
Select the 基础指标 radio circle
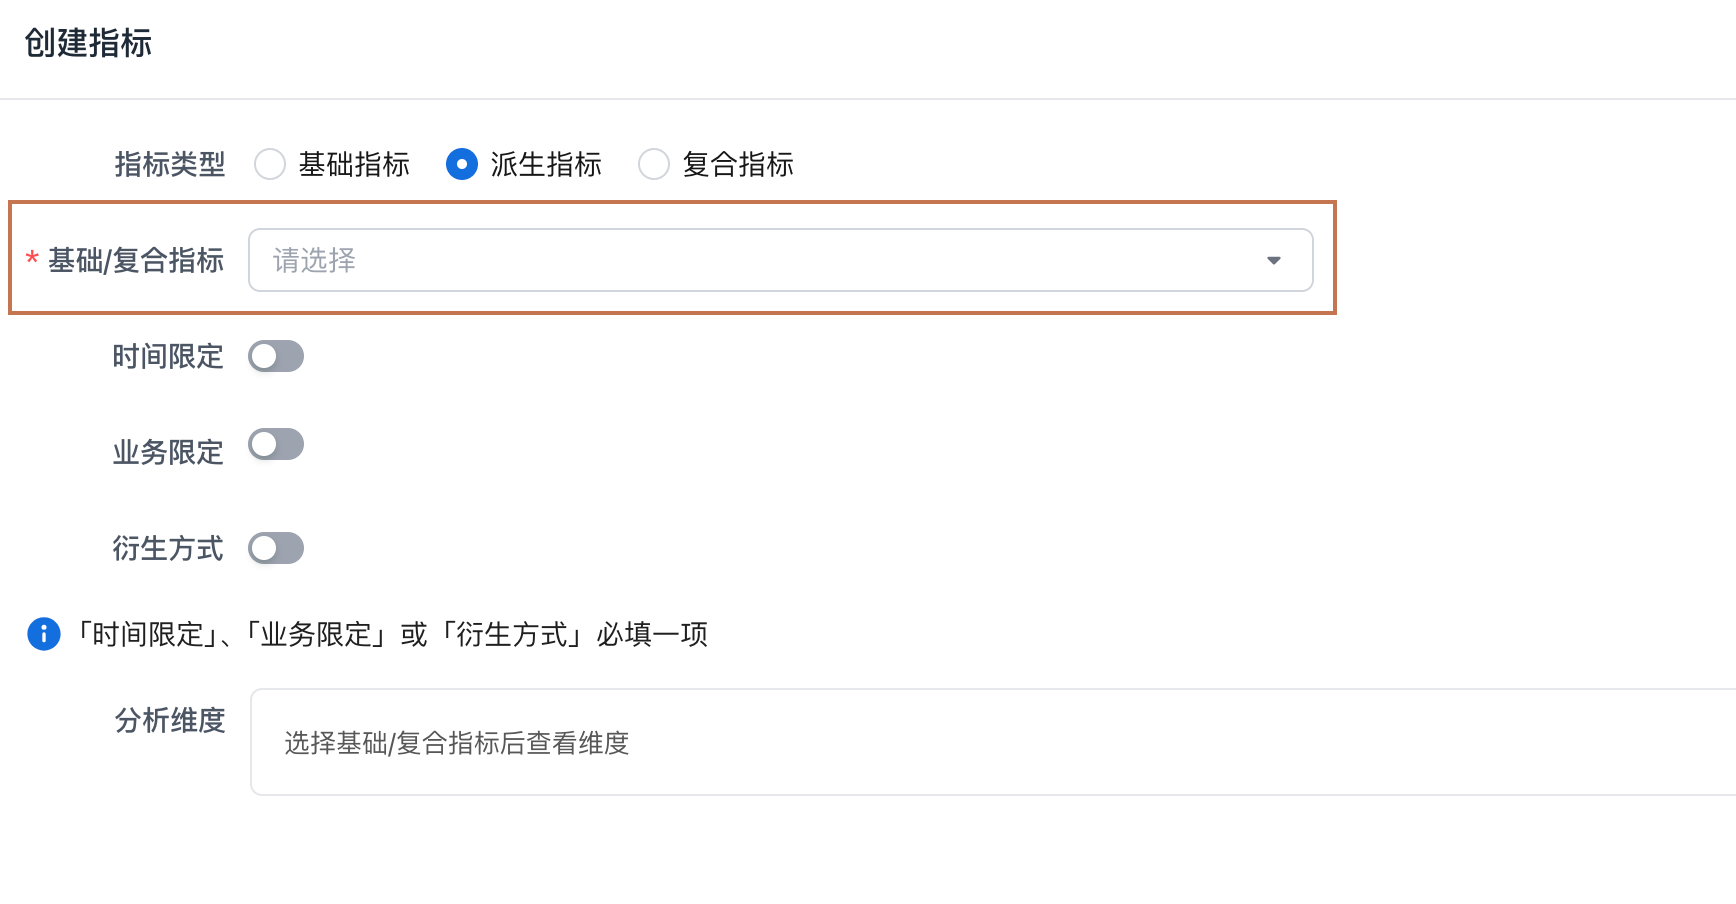pyautogui.click(x=270, y=164)
